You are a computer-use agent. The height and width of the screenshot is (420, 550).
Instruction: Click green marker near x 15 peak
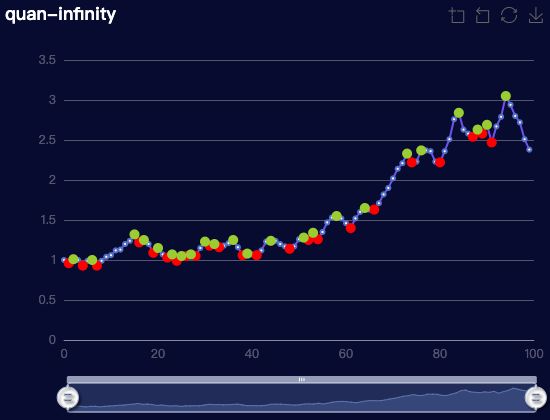pyautogui.click(x=134, y=234)
